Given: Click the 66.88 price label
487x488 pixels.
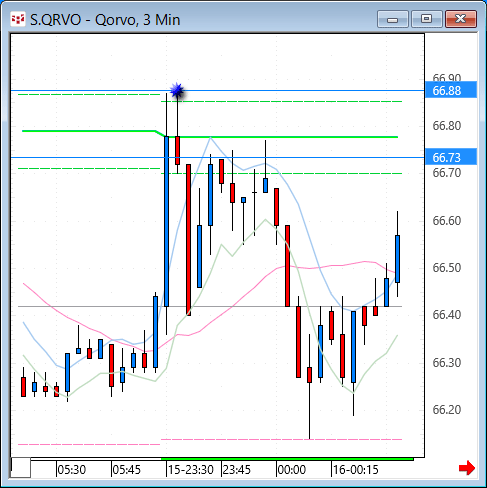Looking at the screenshot, I should 451,90.
